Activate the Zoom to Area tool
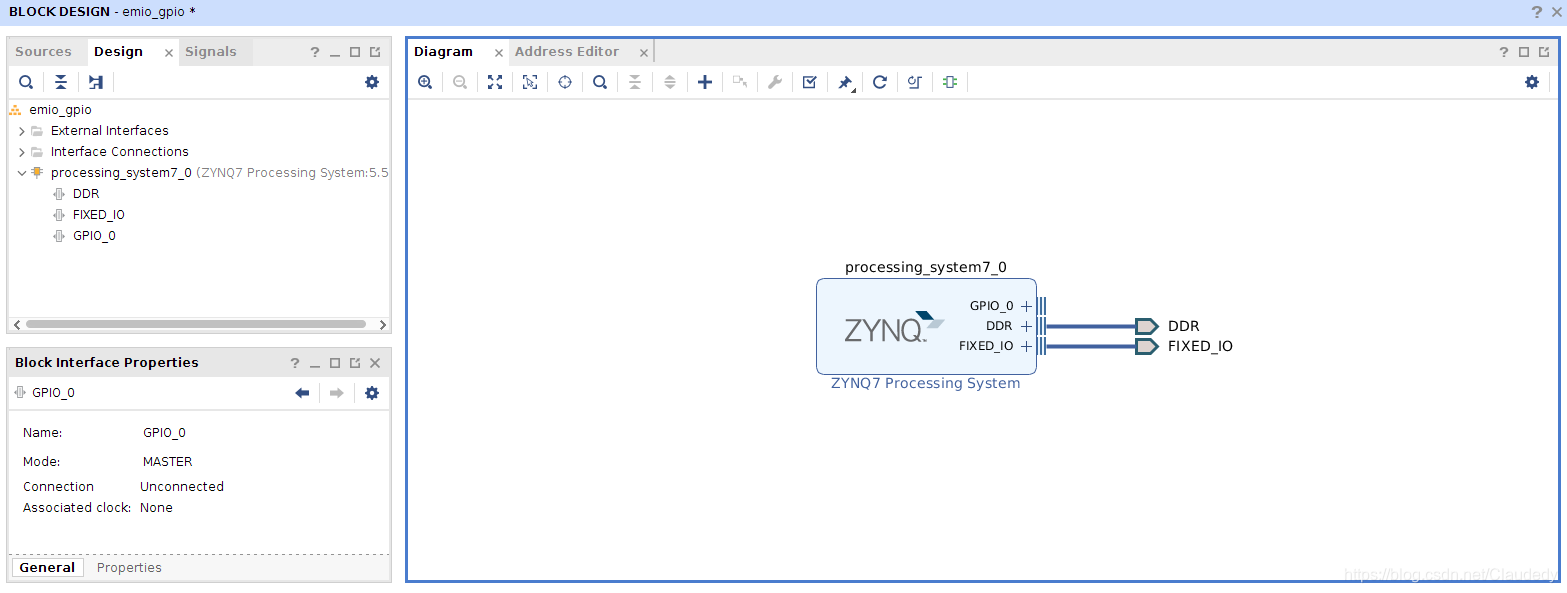This screenshot has height=593, width=1567. tap(530, 82)
